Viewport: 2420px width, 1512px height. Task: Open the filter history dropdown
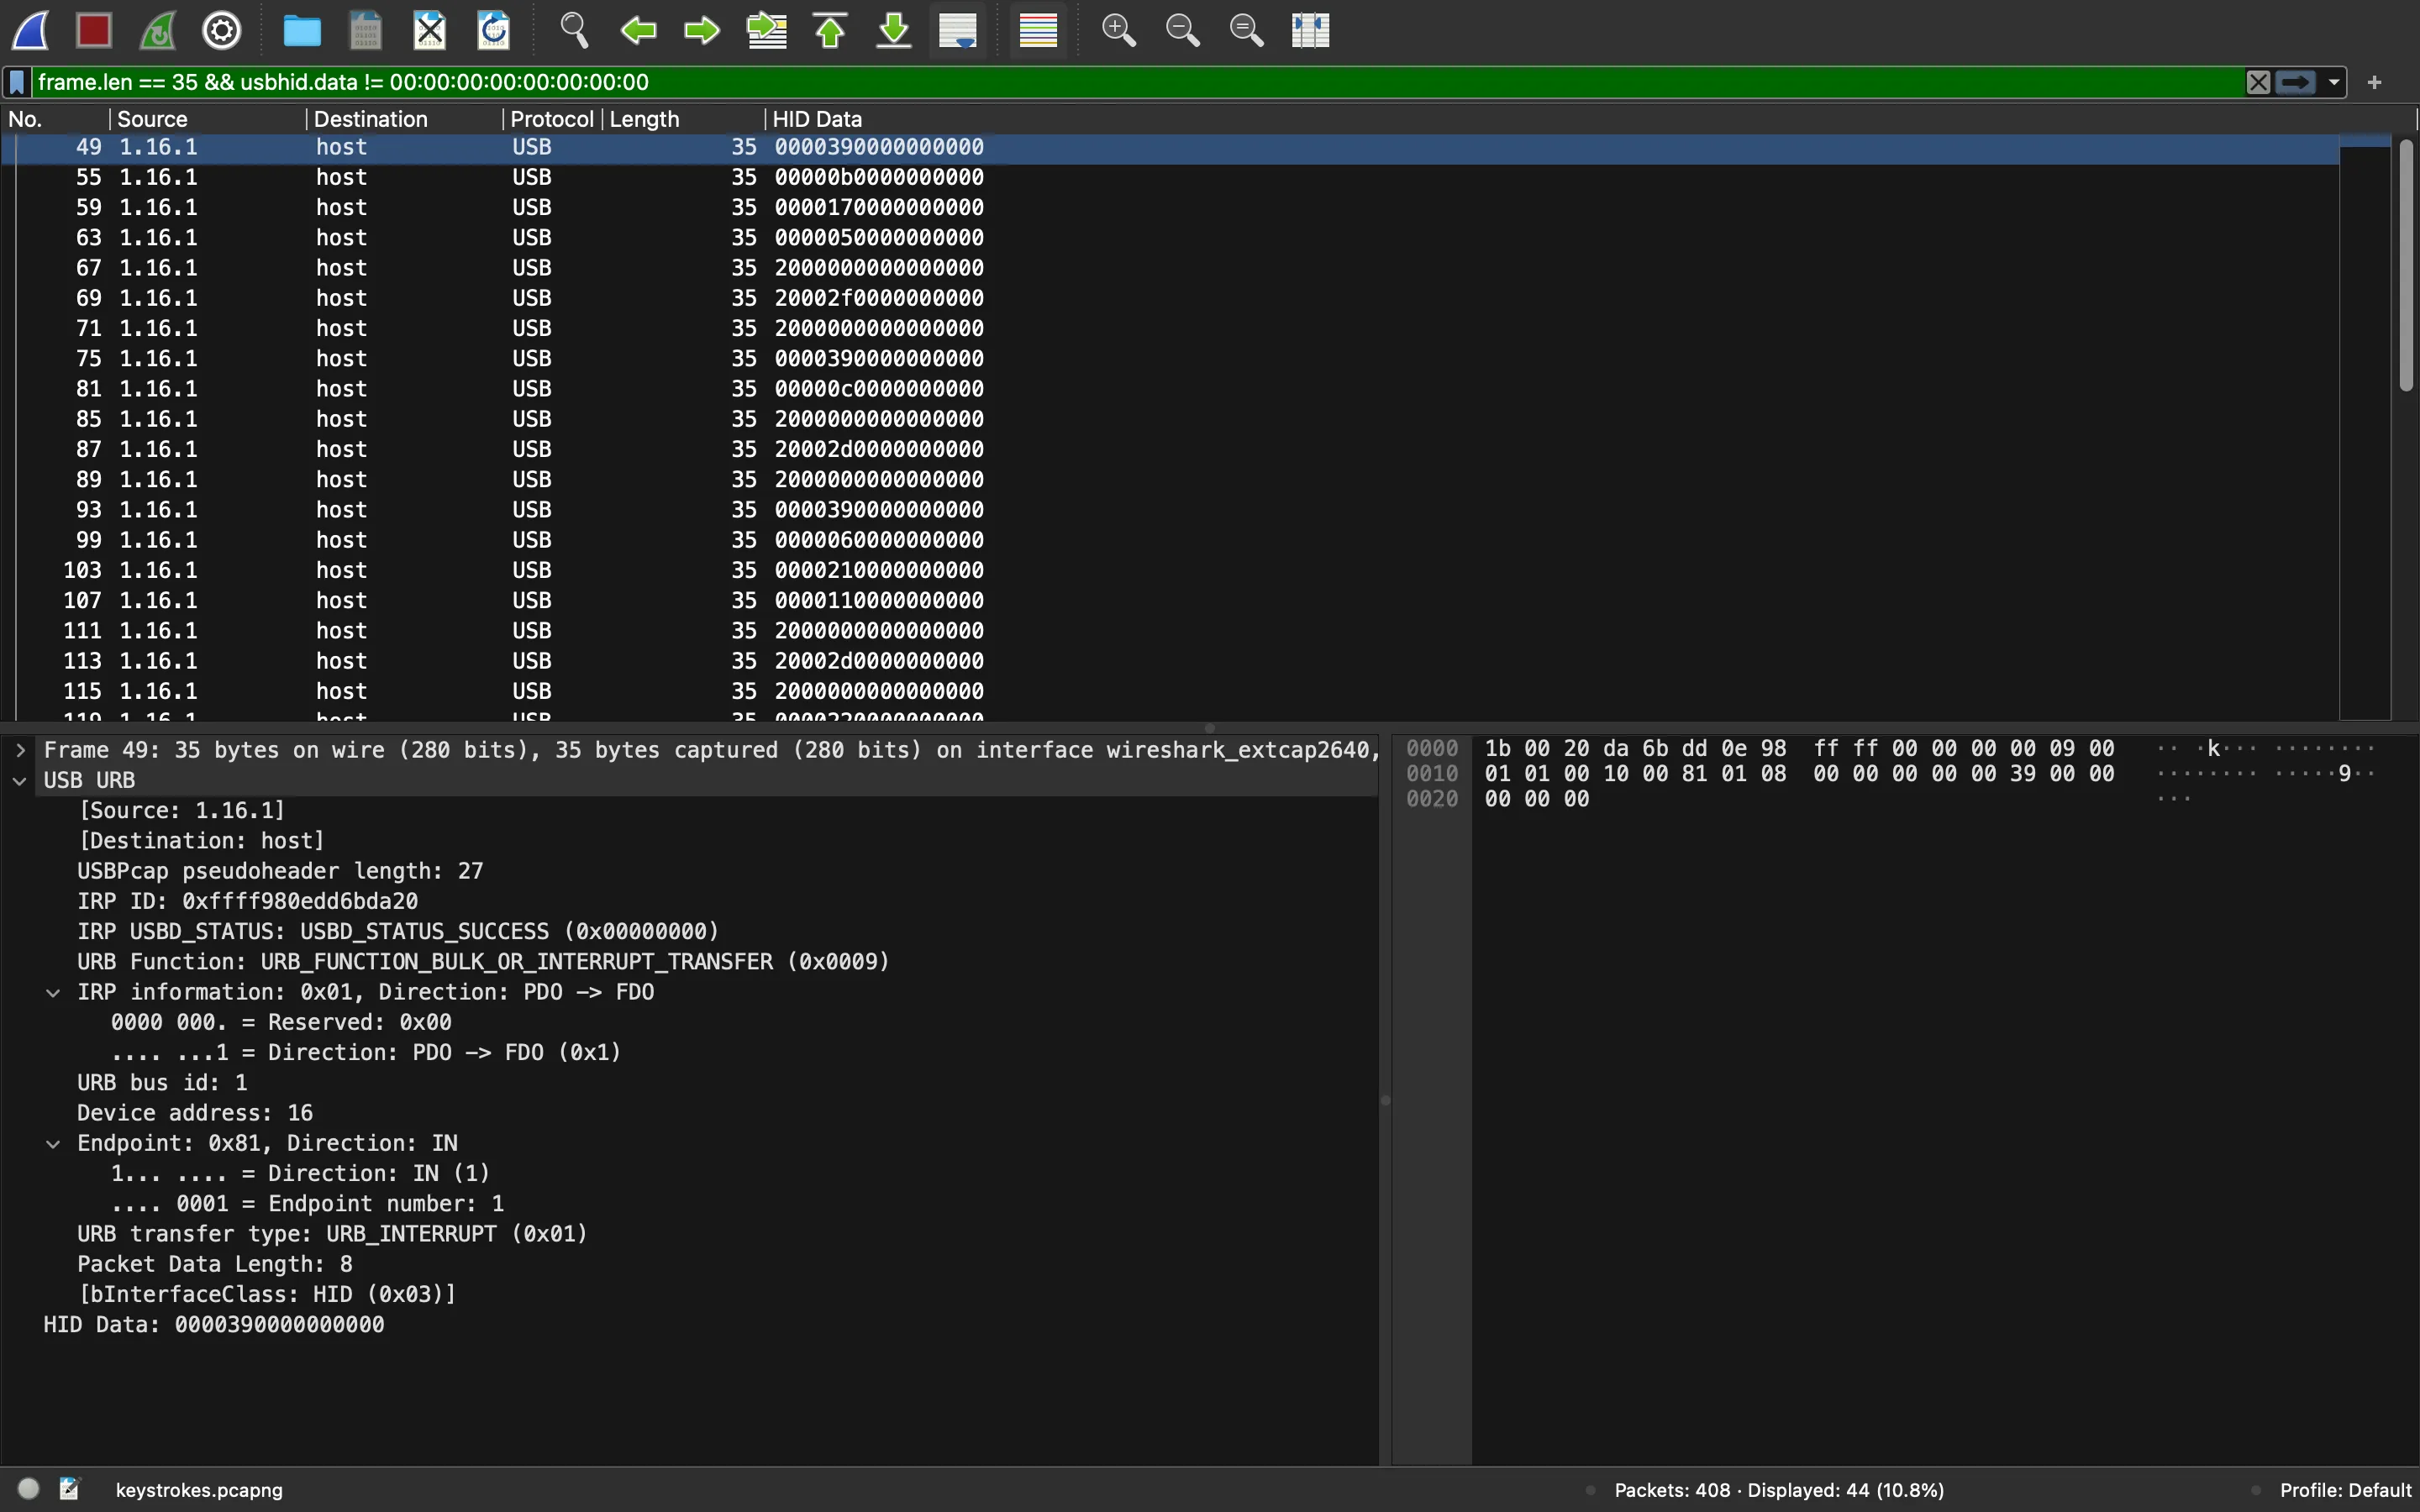2334,82
